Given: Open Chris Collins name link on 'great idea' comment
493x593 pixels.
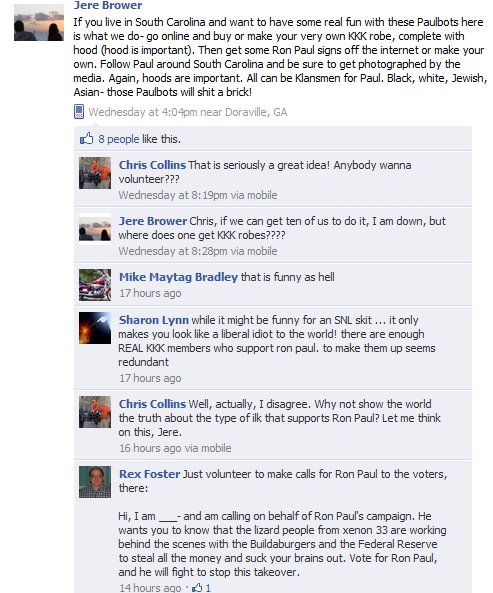Looking at the screenshot, I should [152, 165].
